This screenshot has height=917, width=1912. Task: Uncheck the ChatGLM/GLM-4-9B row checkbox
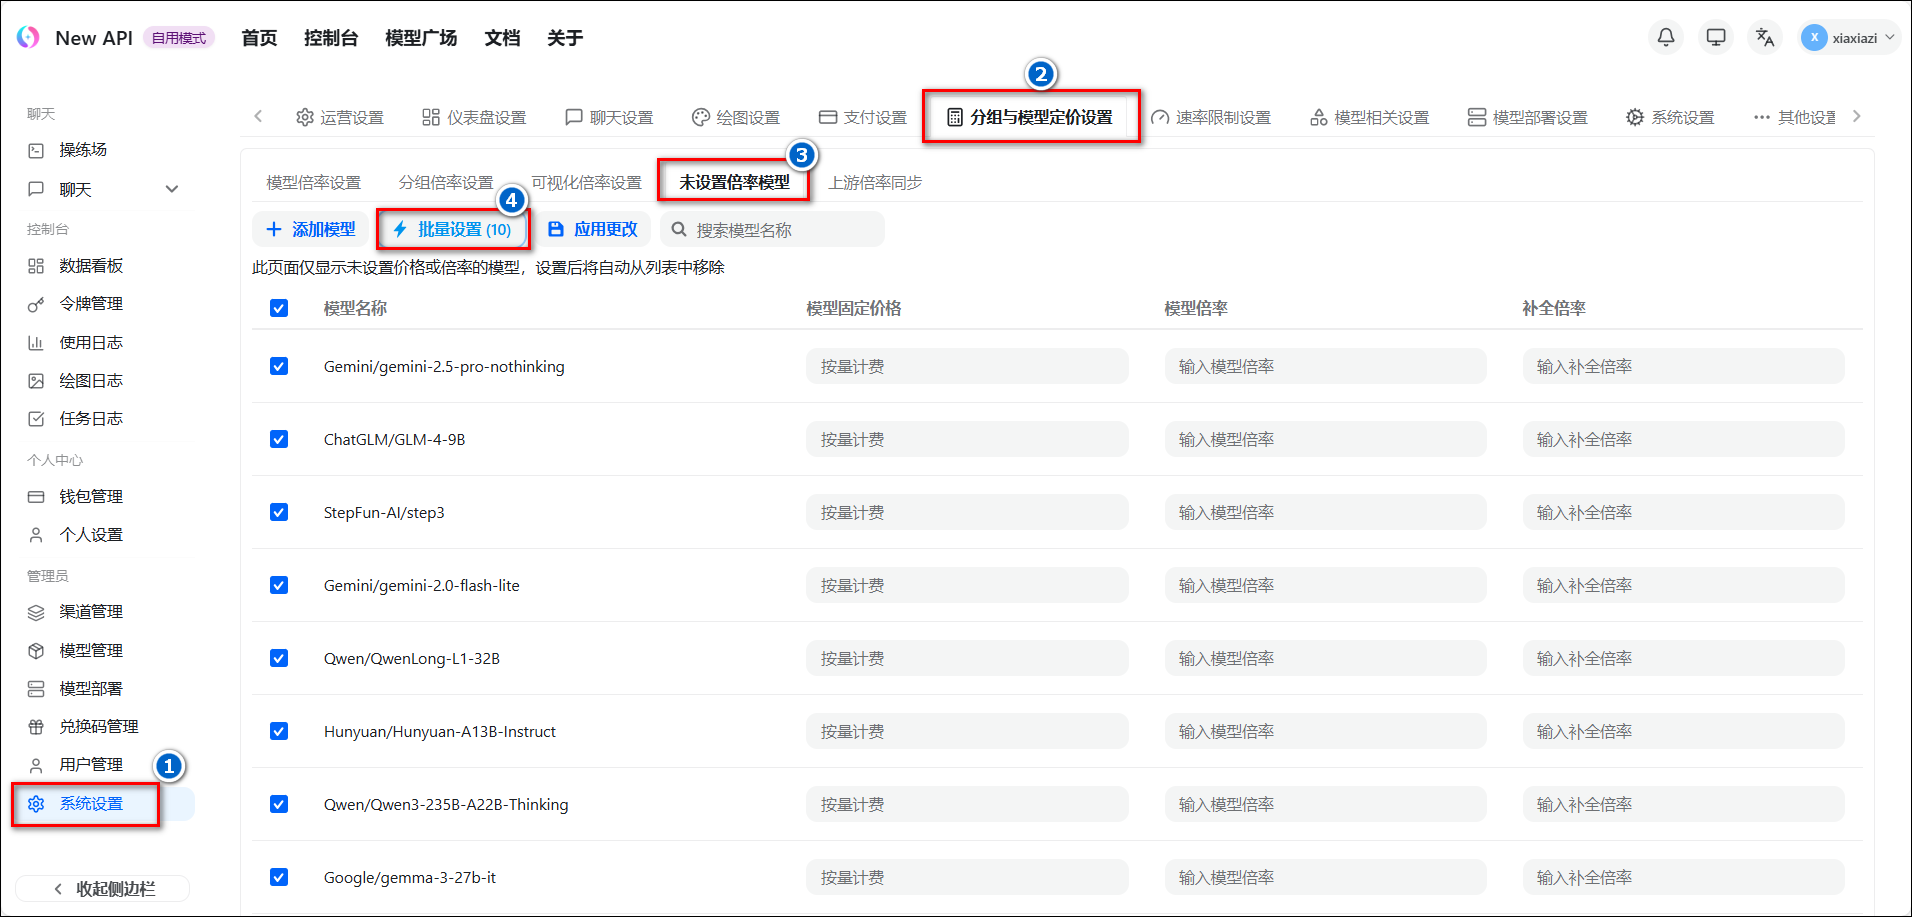click(x=279, y=439)
